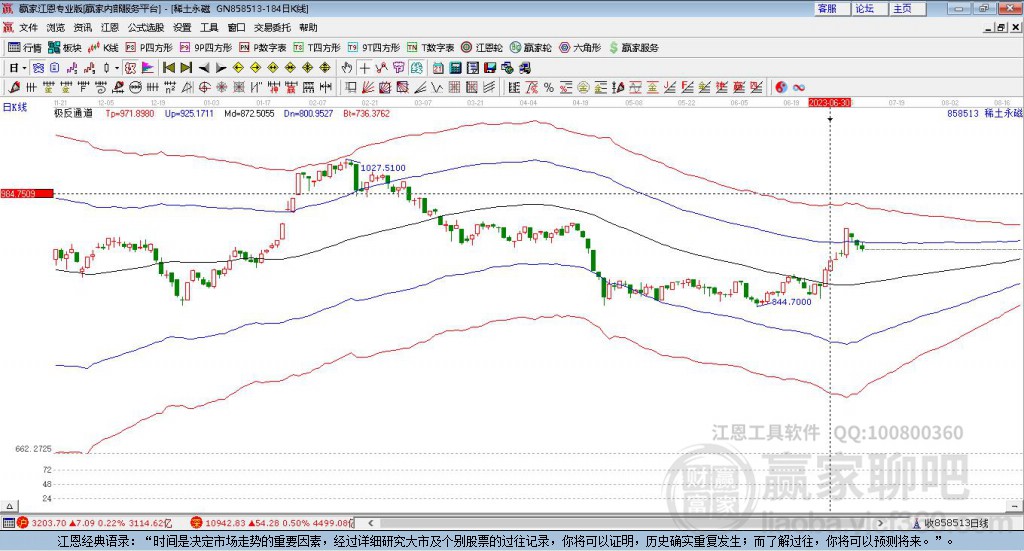The height and width of the screenshot is (551, 1024).
Task: Select the percent % drawing tool
Action: click(x=549, y=87)
